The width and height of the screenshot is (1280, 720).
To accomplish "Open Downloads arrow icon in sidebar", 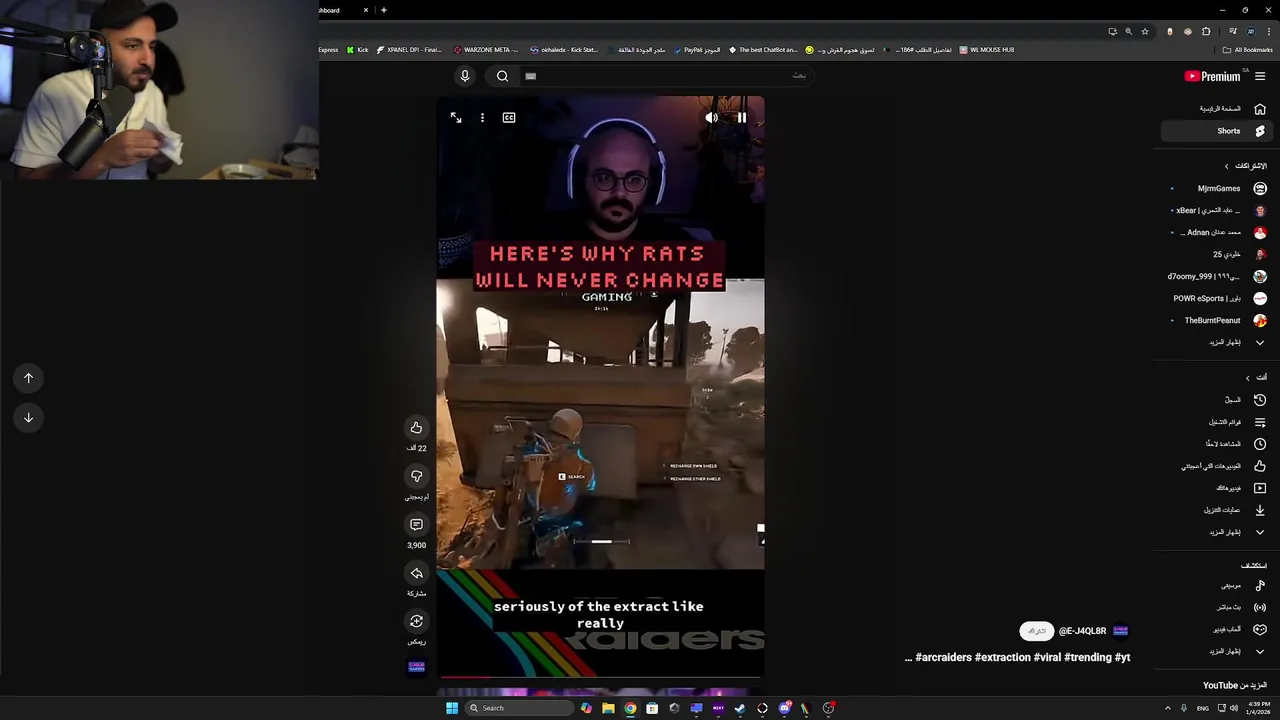I will 1260,510.
